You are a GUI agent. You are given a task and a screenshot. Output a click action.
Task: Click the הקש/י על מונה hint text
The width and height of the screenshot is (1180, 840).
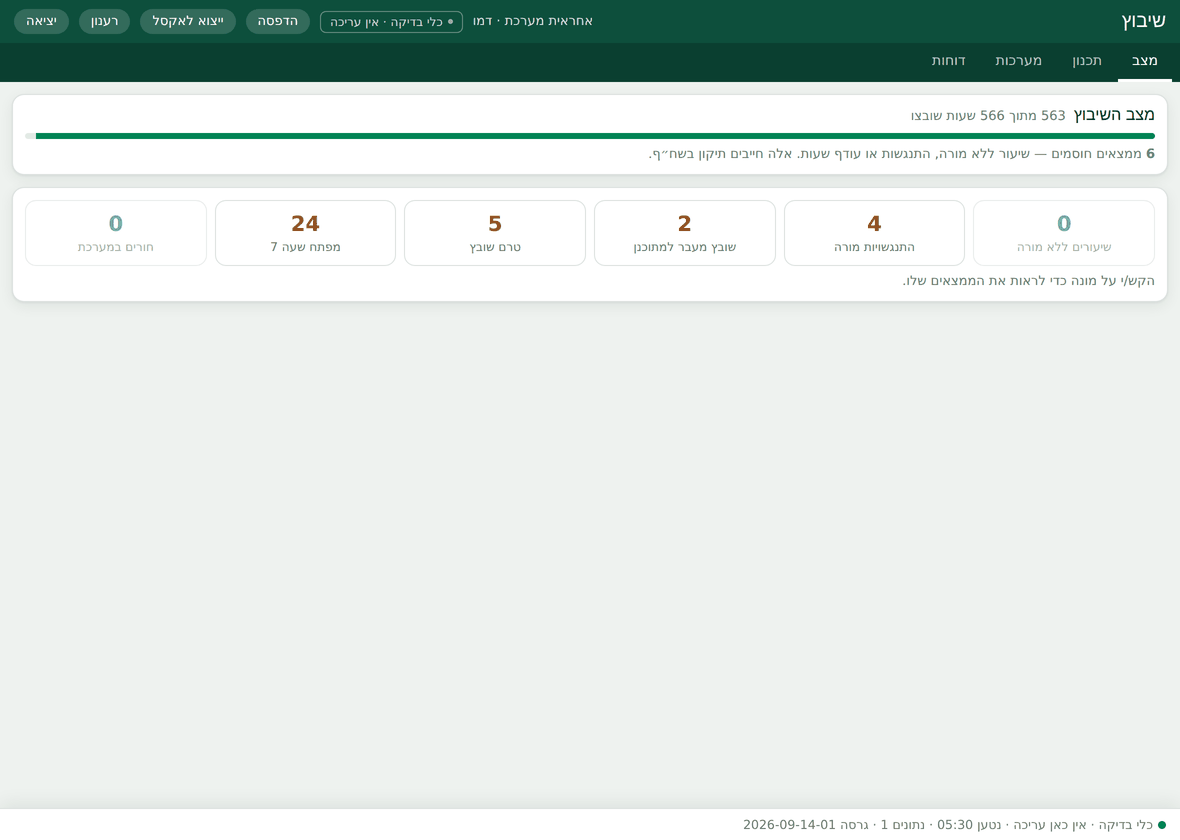pos(1028,281)
